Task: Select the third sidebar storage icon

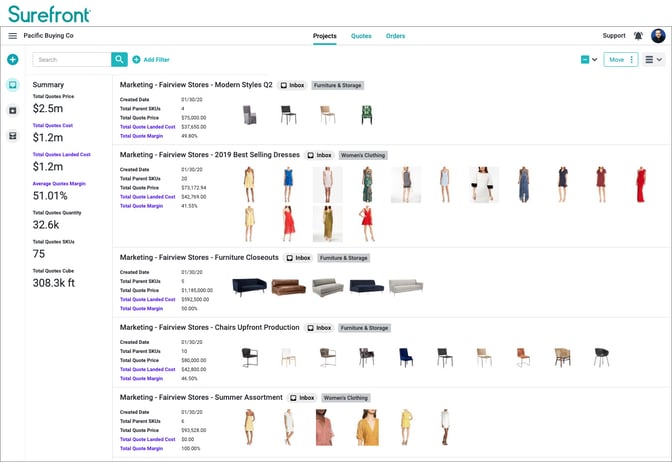Action: pos(12,136)
